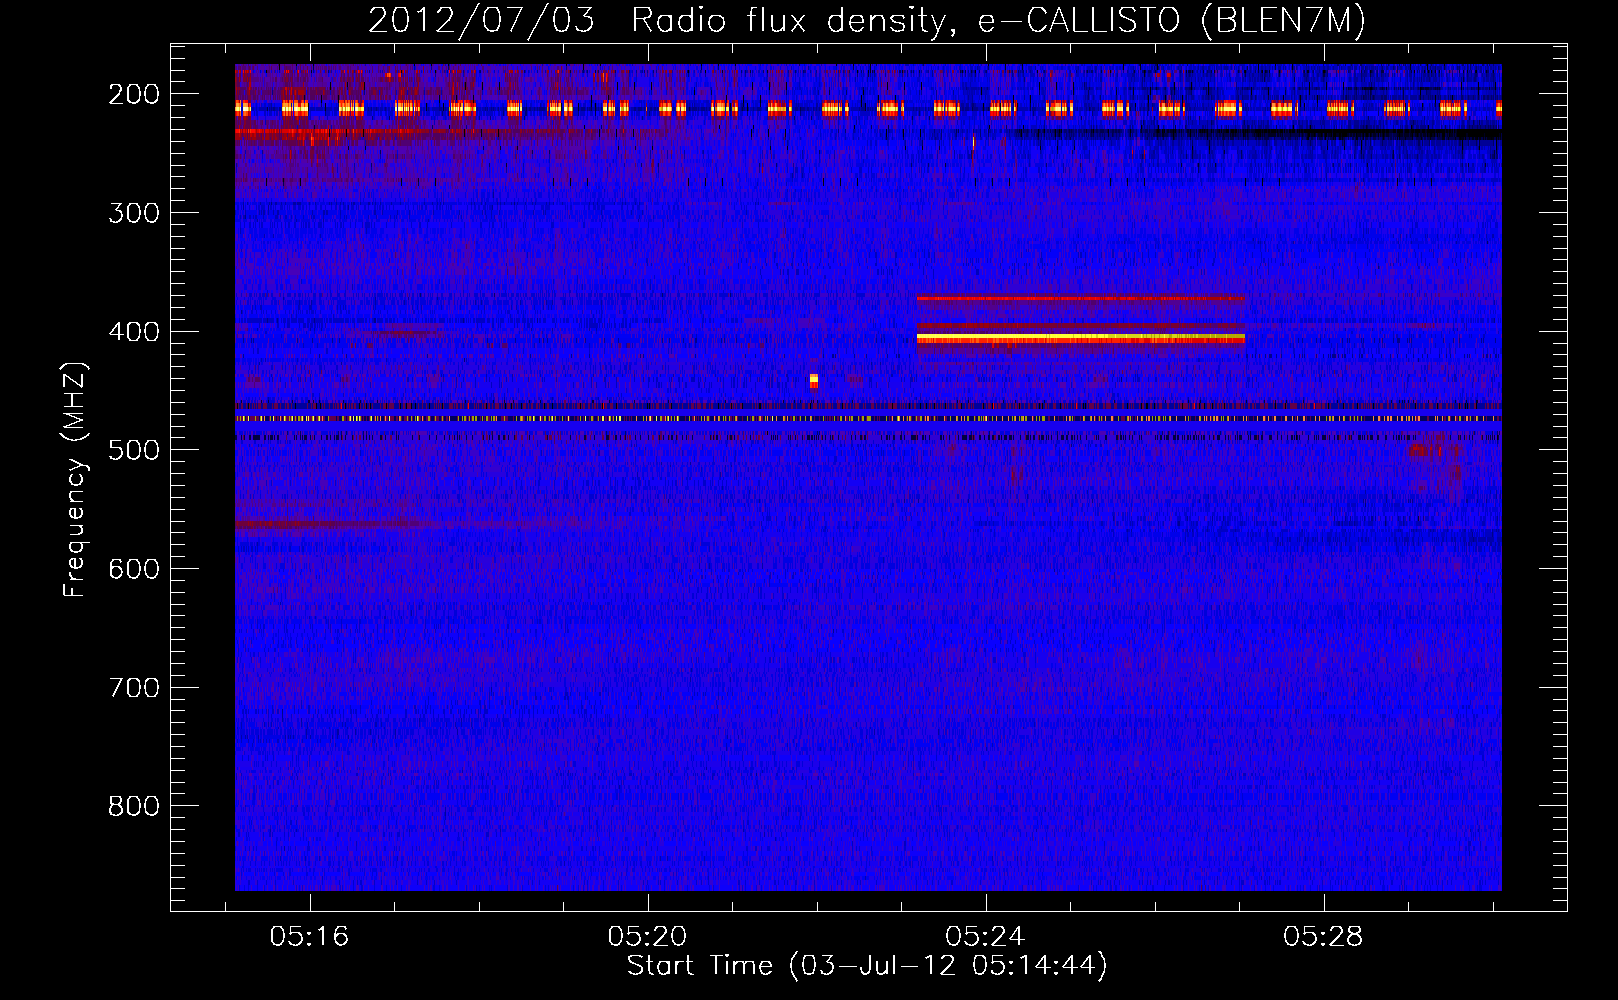
Task: Click the 600 frequency tick label
Action: [134, 569]
